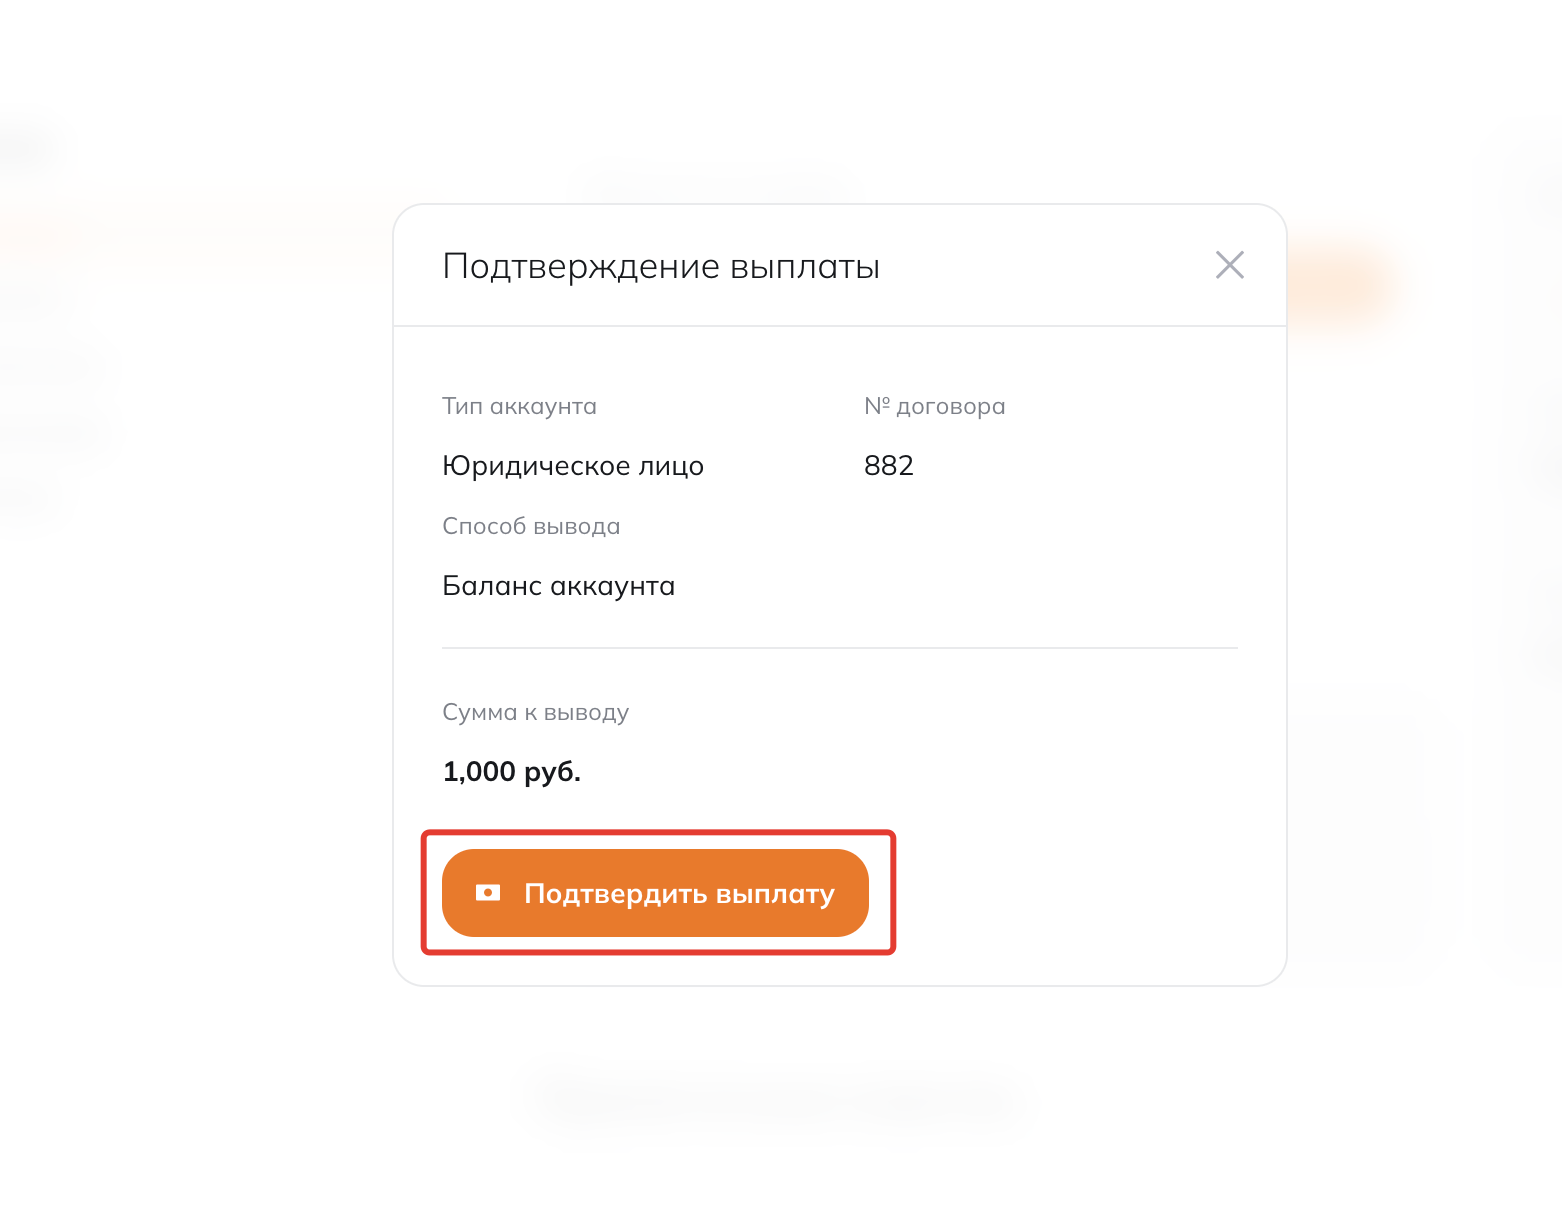Select the 'Юридическое лицо' account type value

coord(573,466)
